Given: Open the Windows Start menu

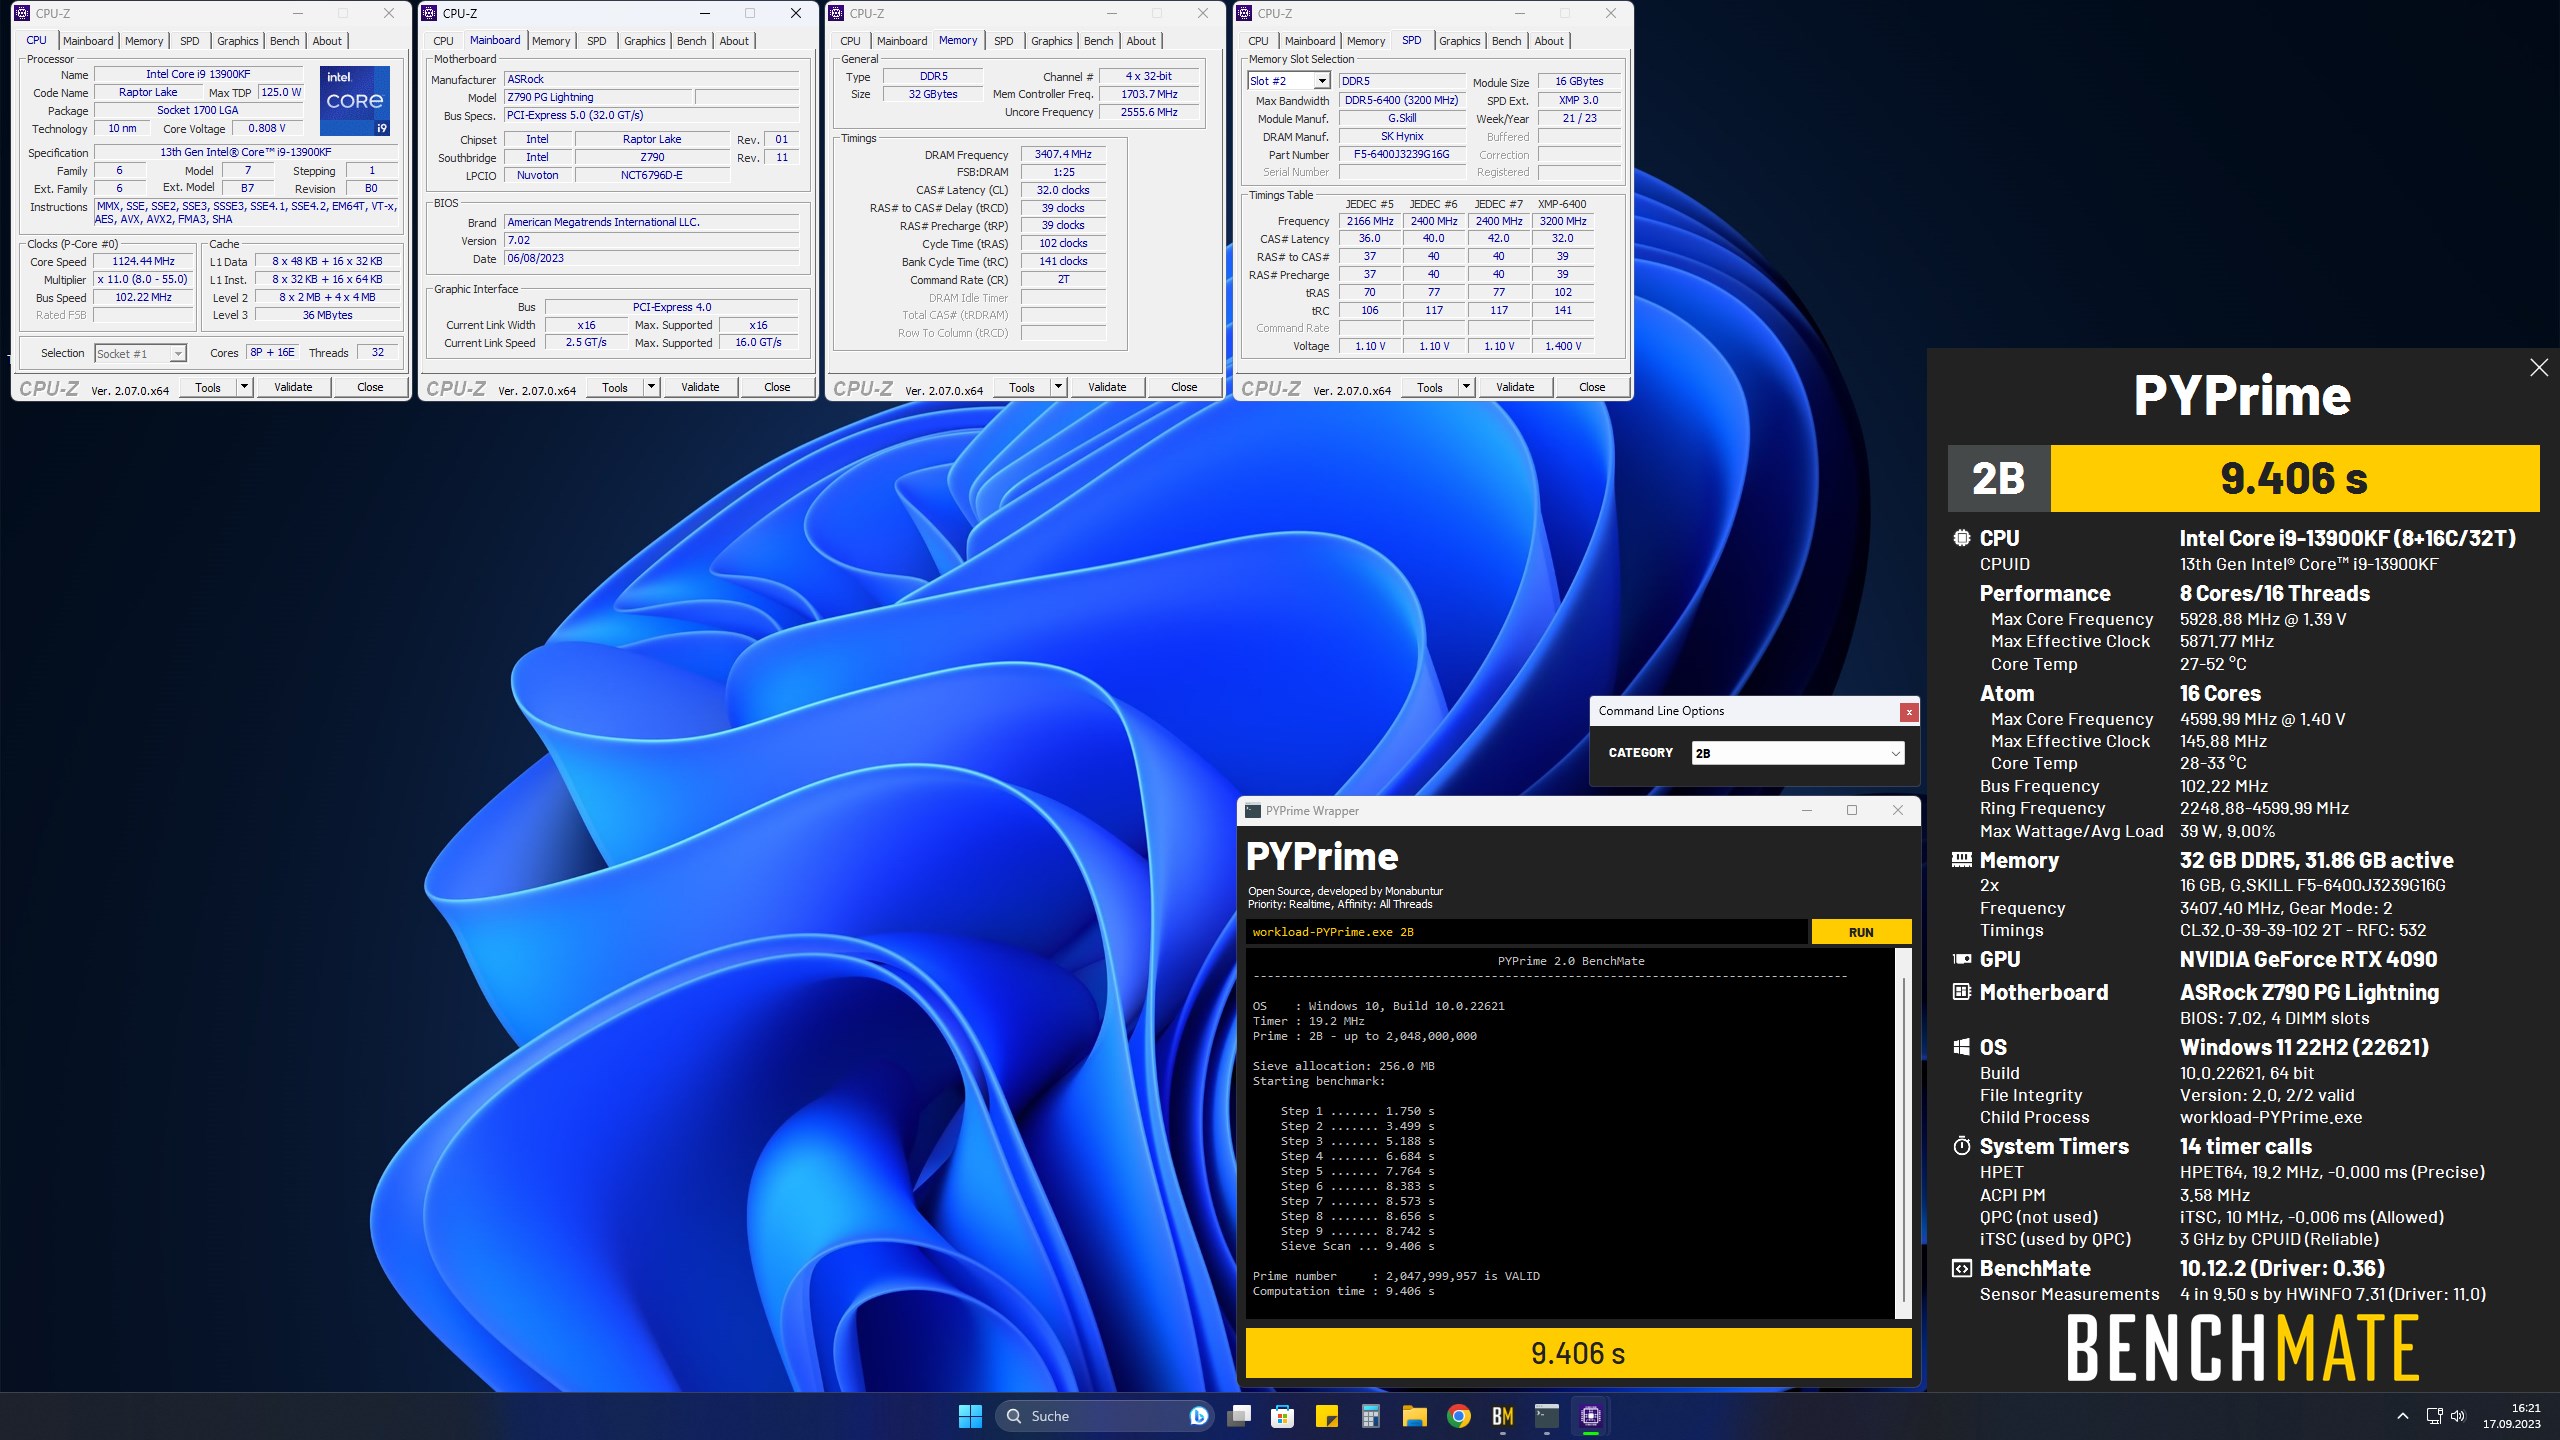Looking at the screenshot, I should tap(970, 1416).
